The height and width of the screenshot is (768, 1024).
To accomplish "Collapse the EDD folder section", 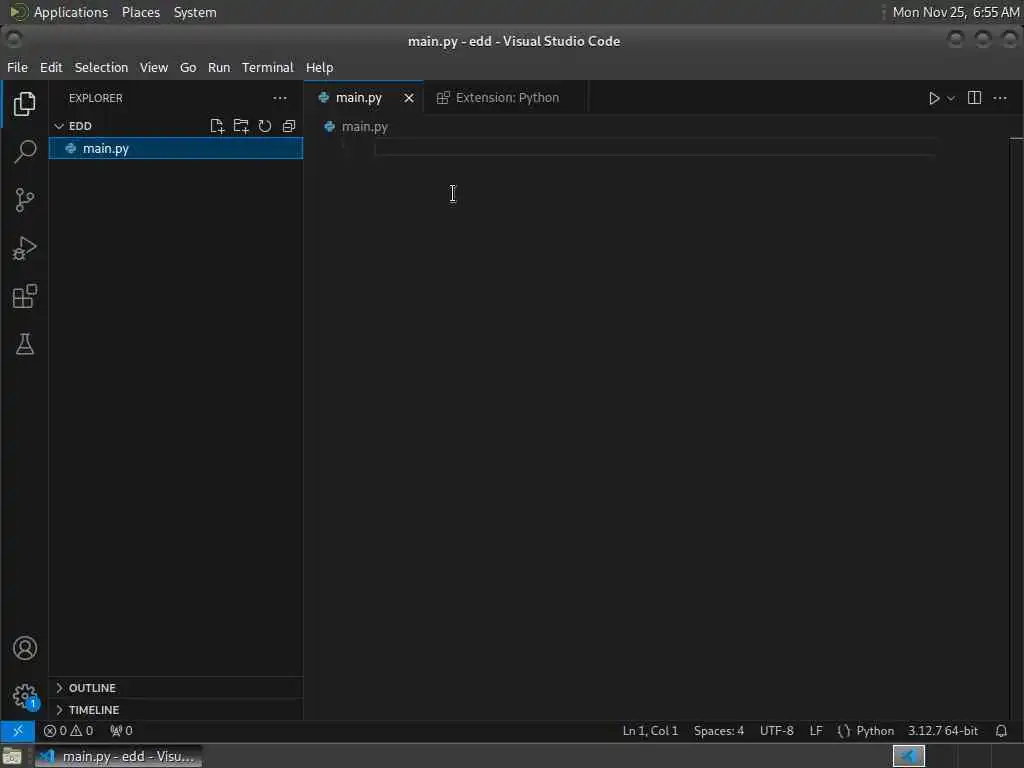I will pos(176,126).
